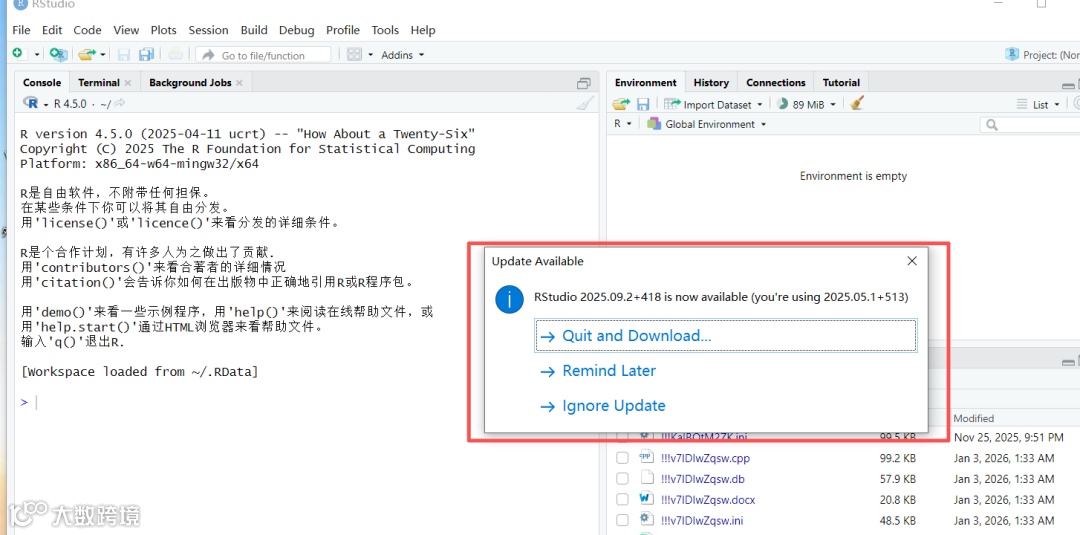This screenshot has height=535, width=1080.
Task: Tick the checkbox for !!!v7IDIwZqsw.ini
Action: pos(622,520)
